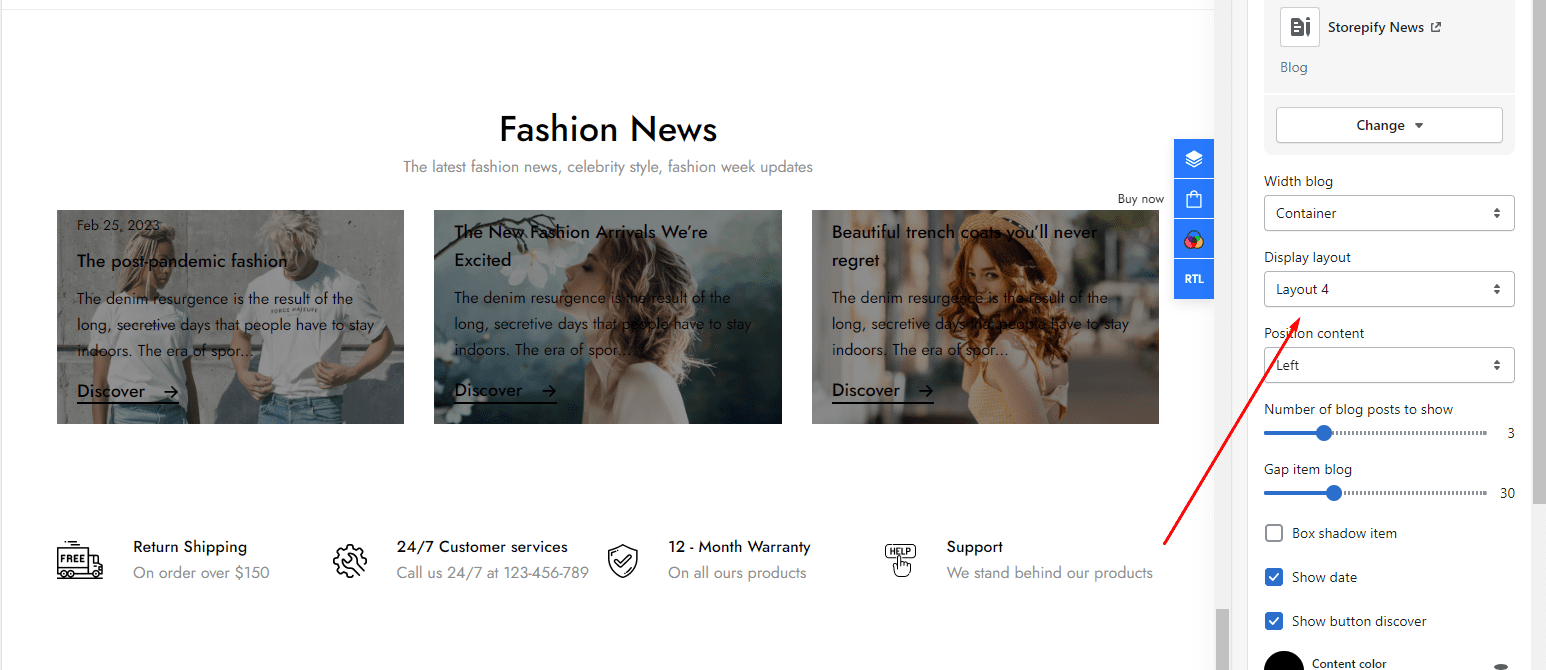
Task: Uncheck Show button discover
Action: (x=1274, y=621)
